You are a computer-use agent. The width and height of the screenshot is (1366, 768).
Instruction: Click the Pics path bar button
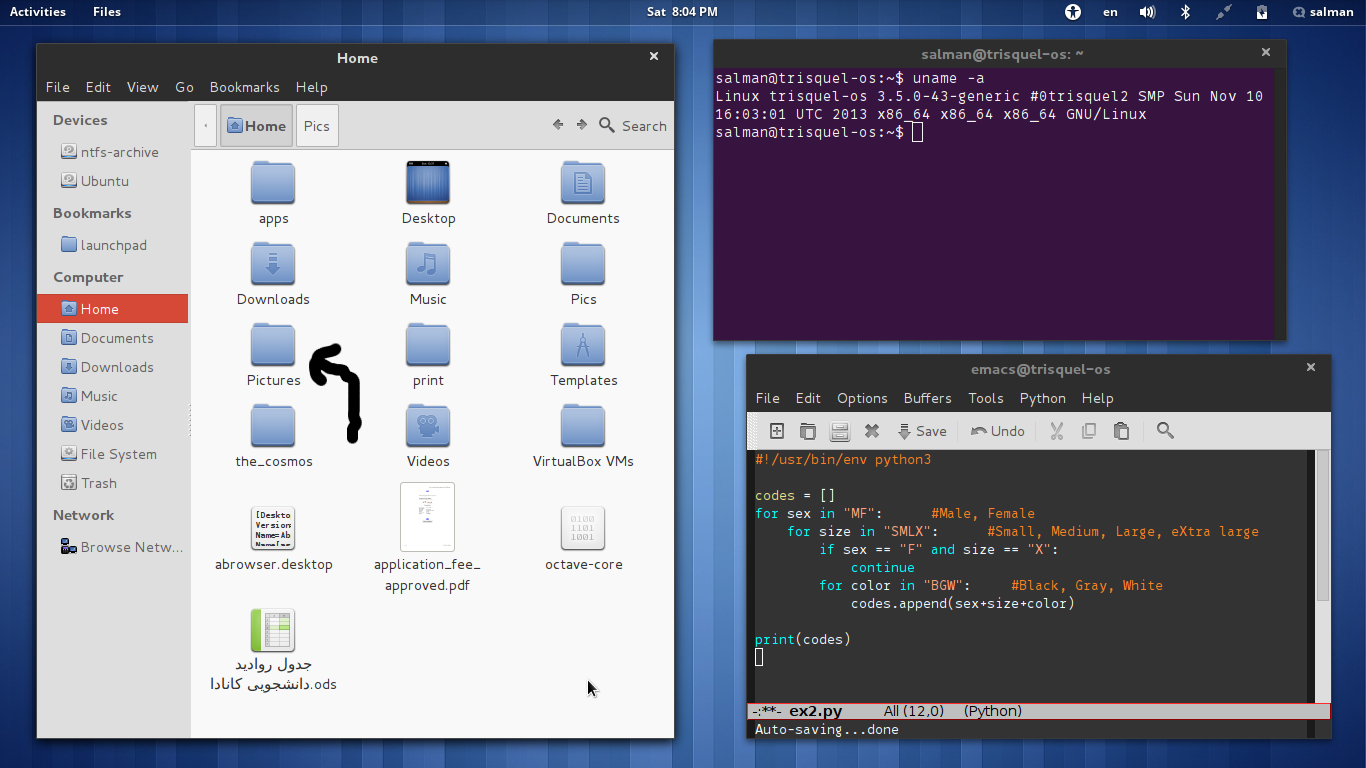(x=317, y=126)
